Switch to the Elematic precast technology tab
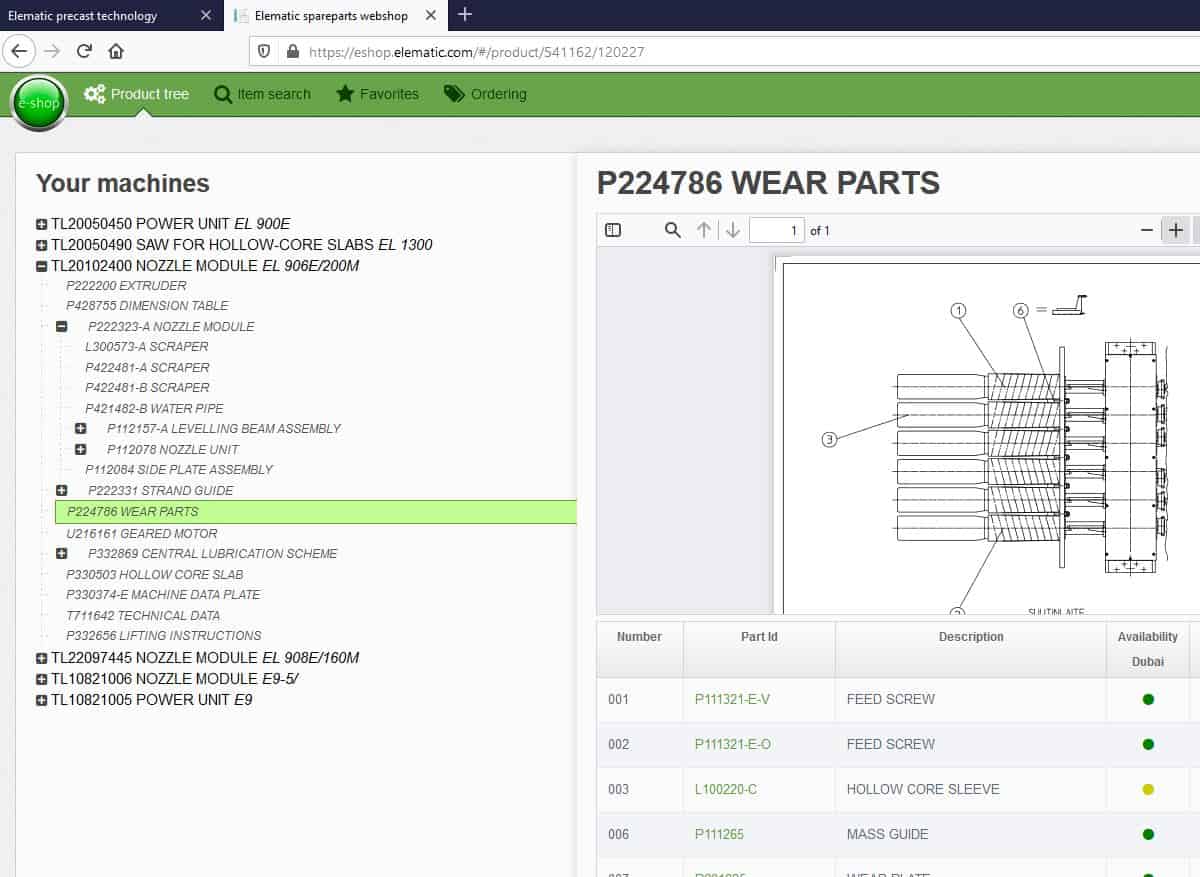This screenshot has height=877, width=1200. (x=82, y=15)
